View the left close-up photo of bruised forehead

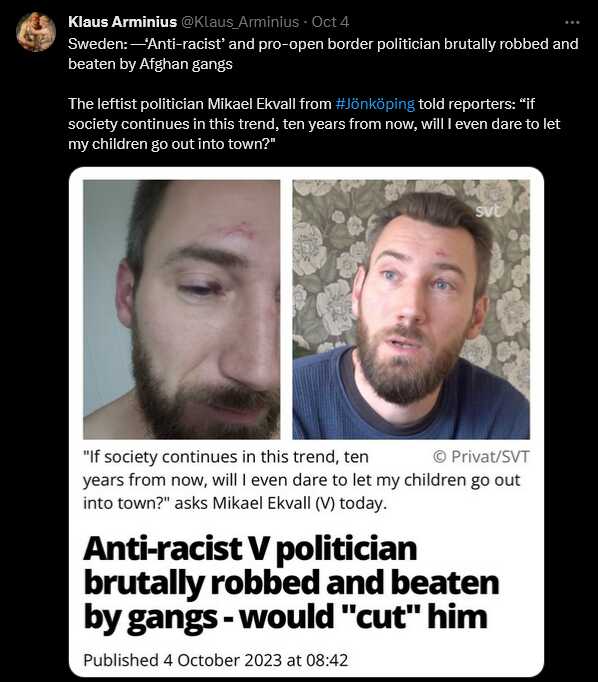(182, 309)
